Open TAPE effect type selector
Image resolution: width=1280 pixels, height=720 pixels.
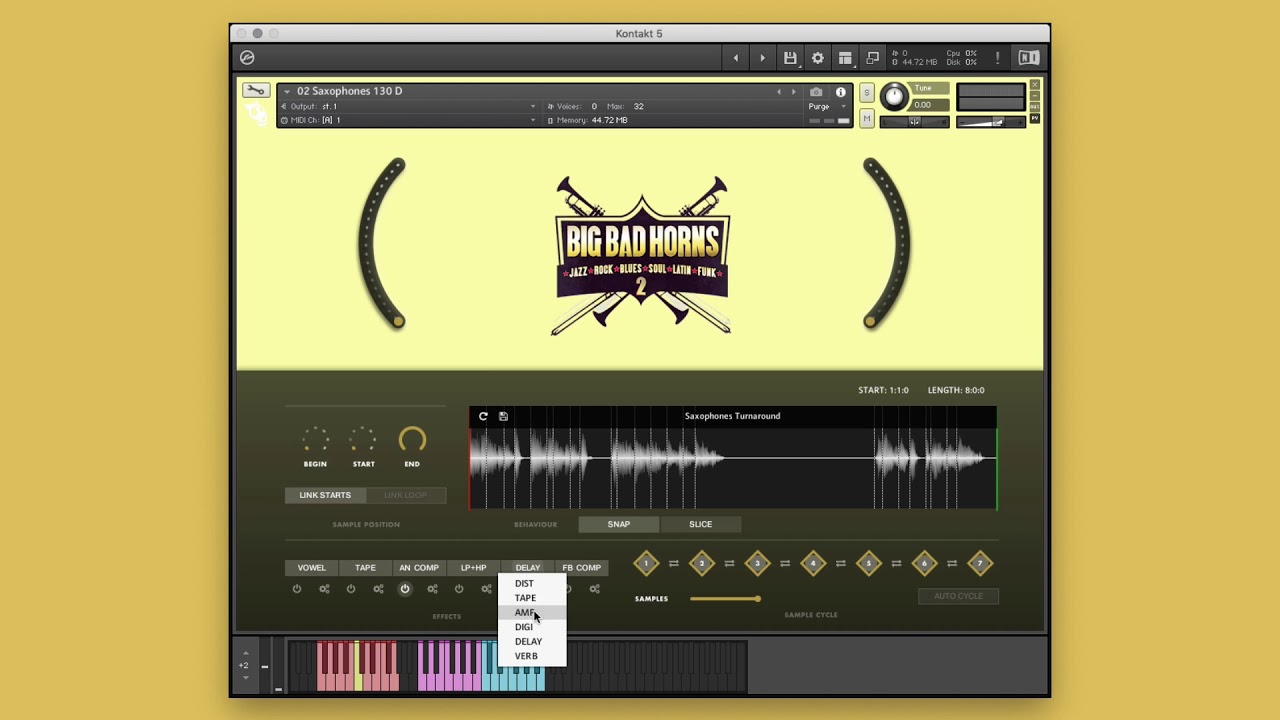365,568
